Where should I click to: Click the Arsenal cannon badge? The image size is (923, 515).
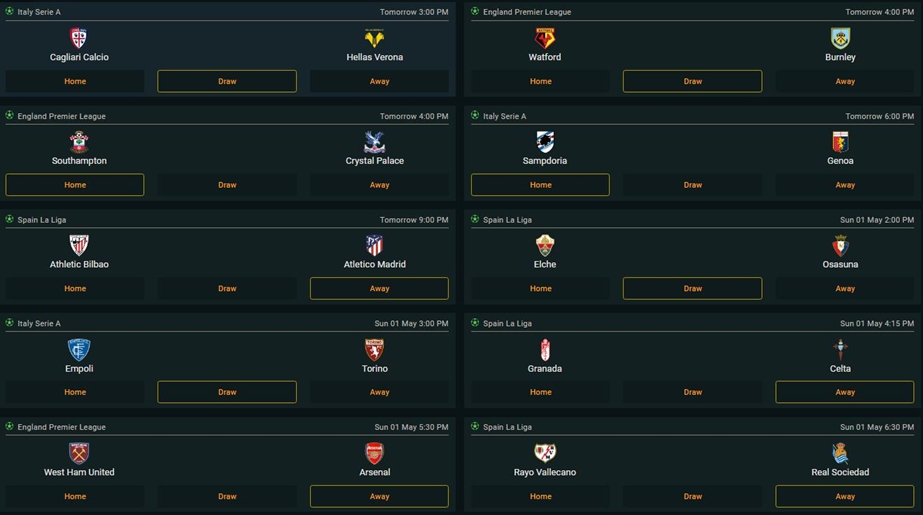[x=374, y=453]
